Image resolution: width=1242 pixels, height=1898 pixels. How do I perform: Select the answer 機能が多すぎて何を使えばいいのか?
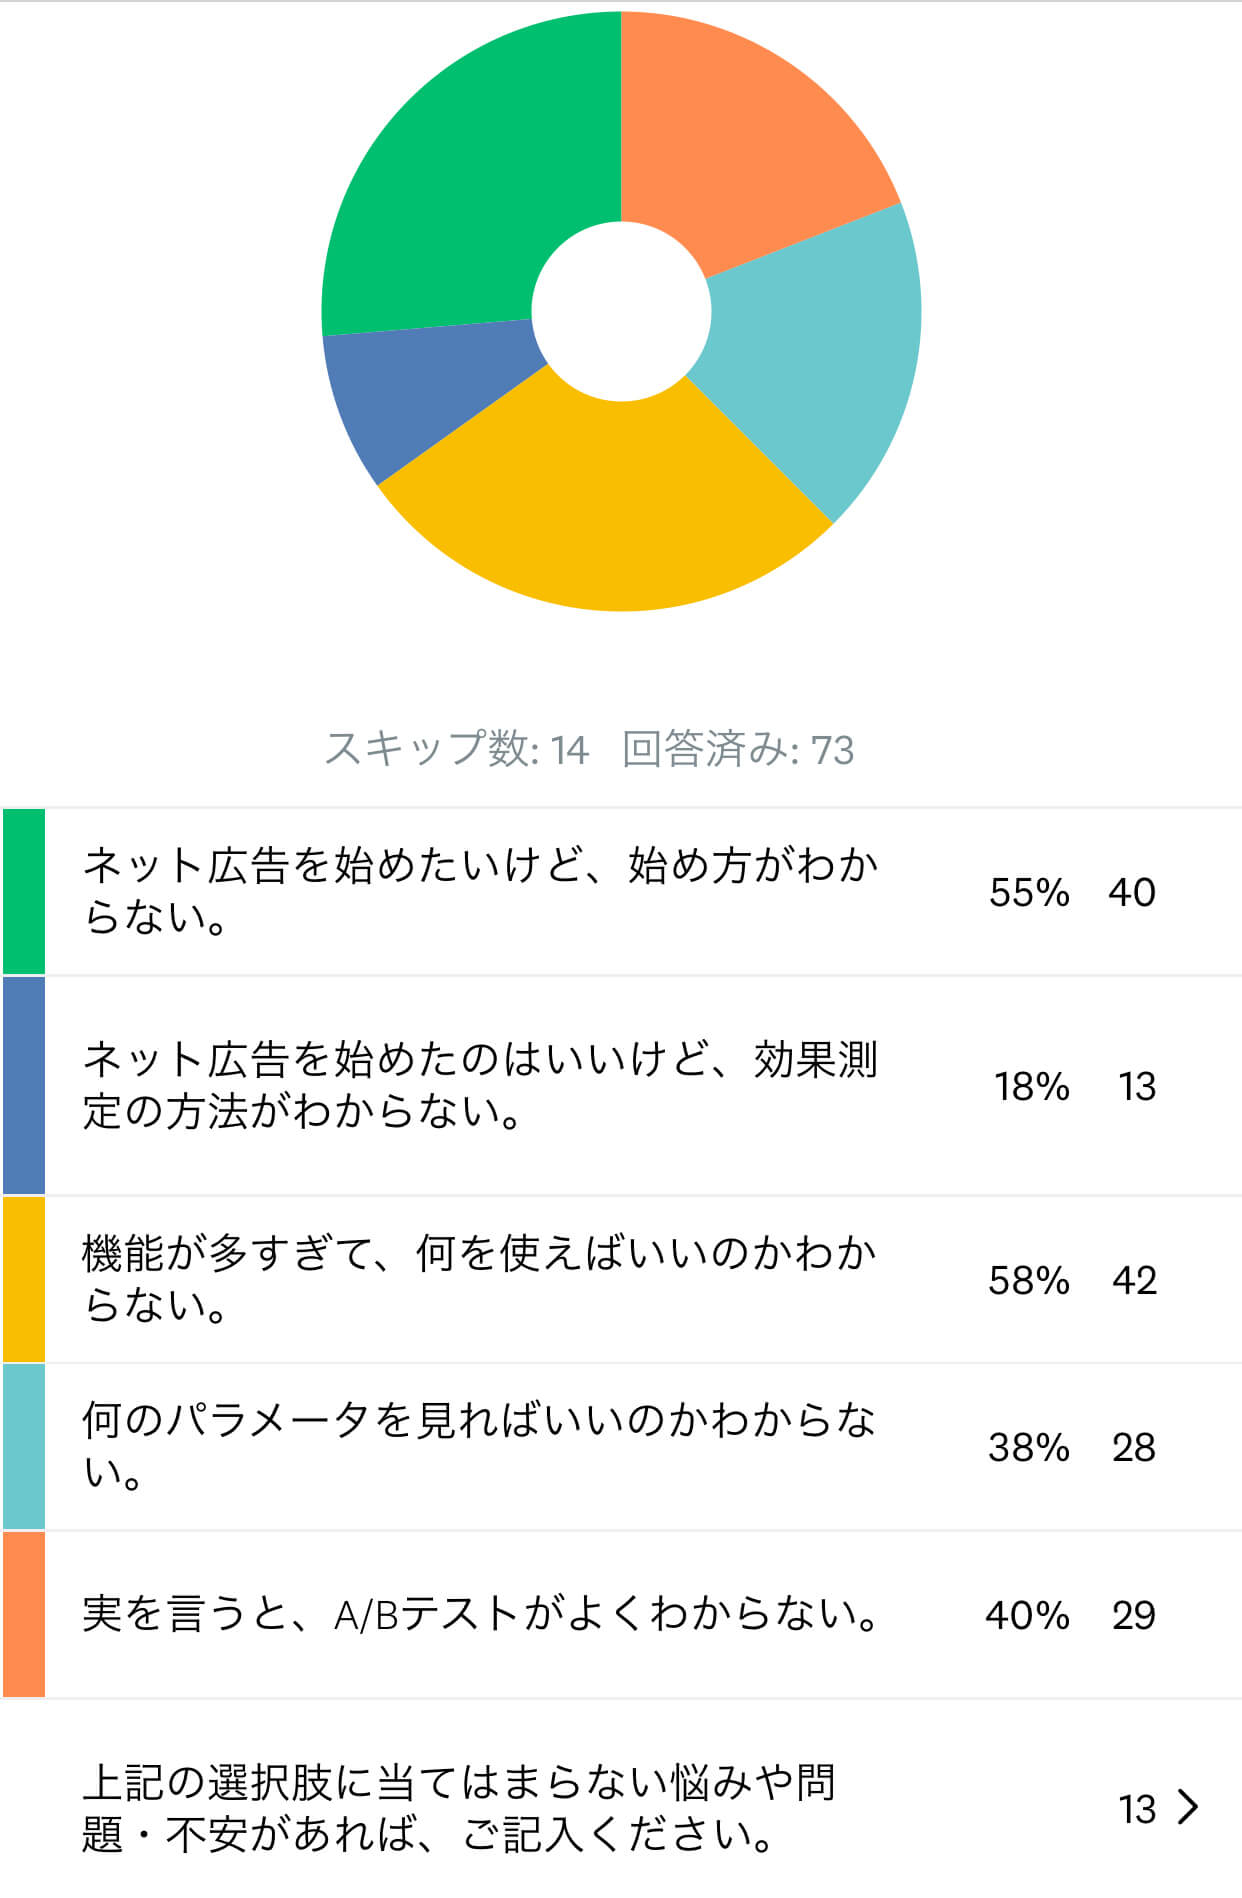point(621,1279)
